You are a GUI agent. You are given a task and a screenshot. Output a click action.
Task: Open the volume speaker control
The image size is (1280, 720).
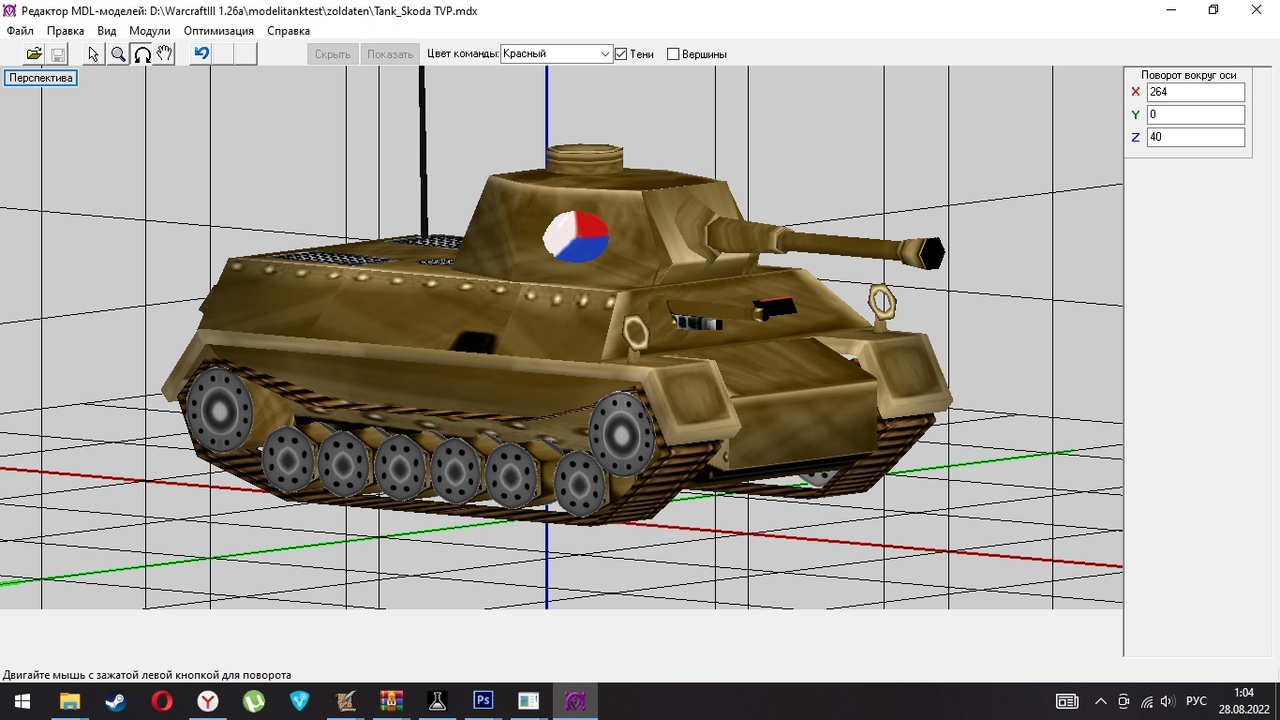click(x=1167, y=702)
